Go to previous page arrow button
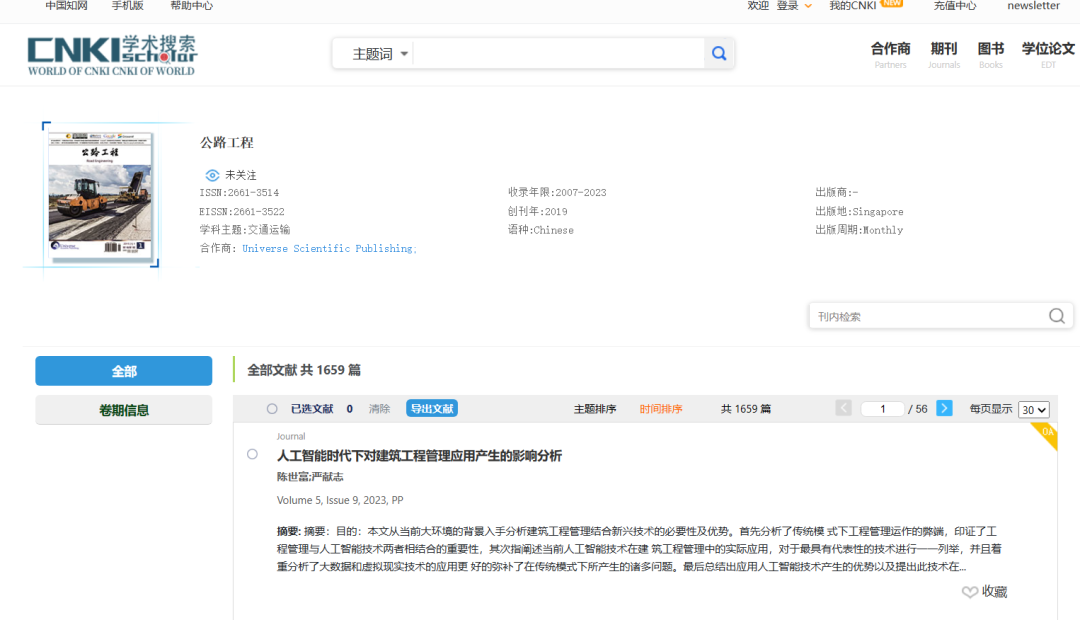 coord(844,409)
